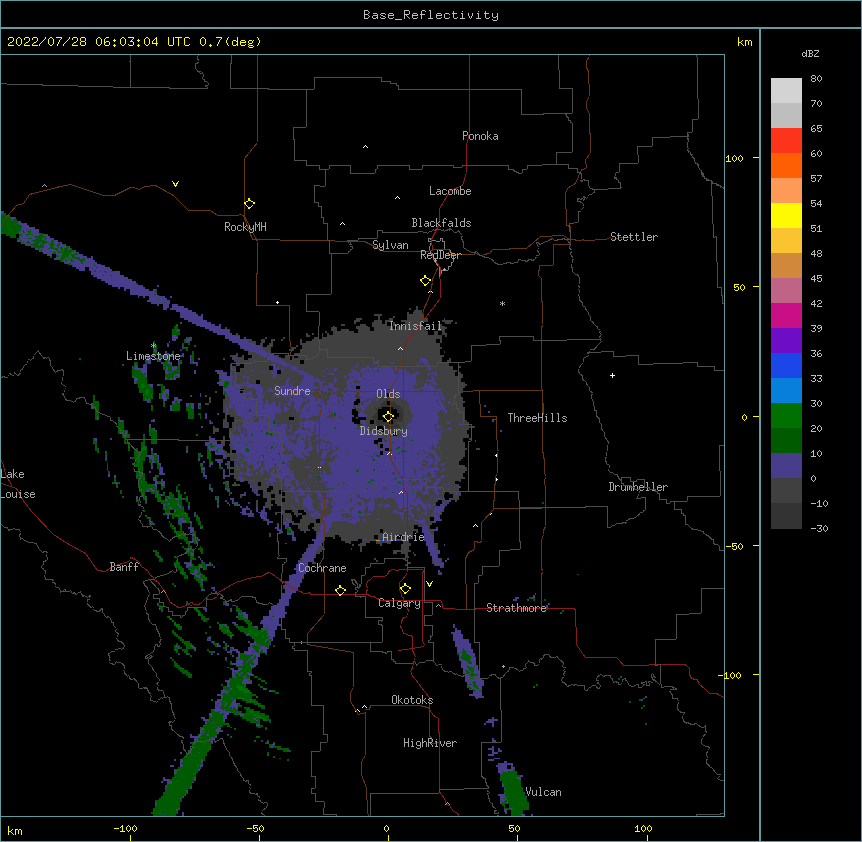
Task: Click the dBZ legend heading
Action: pos(810,53)
